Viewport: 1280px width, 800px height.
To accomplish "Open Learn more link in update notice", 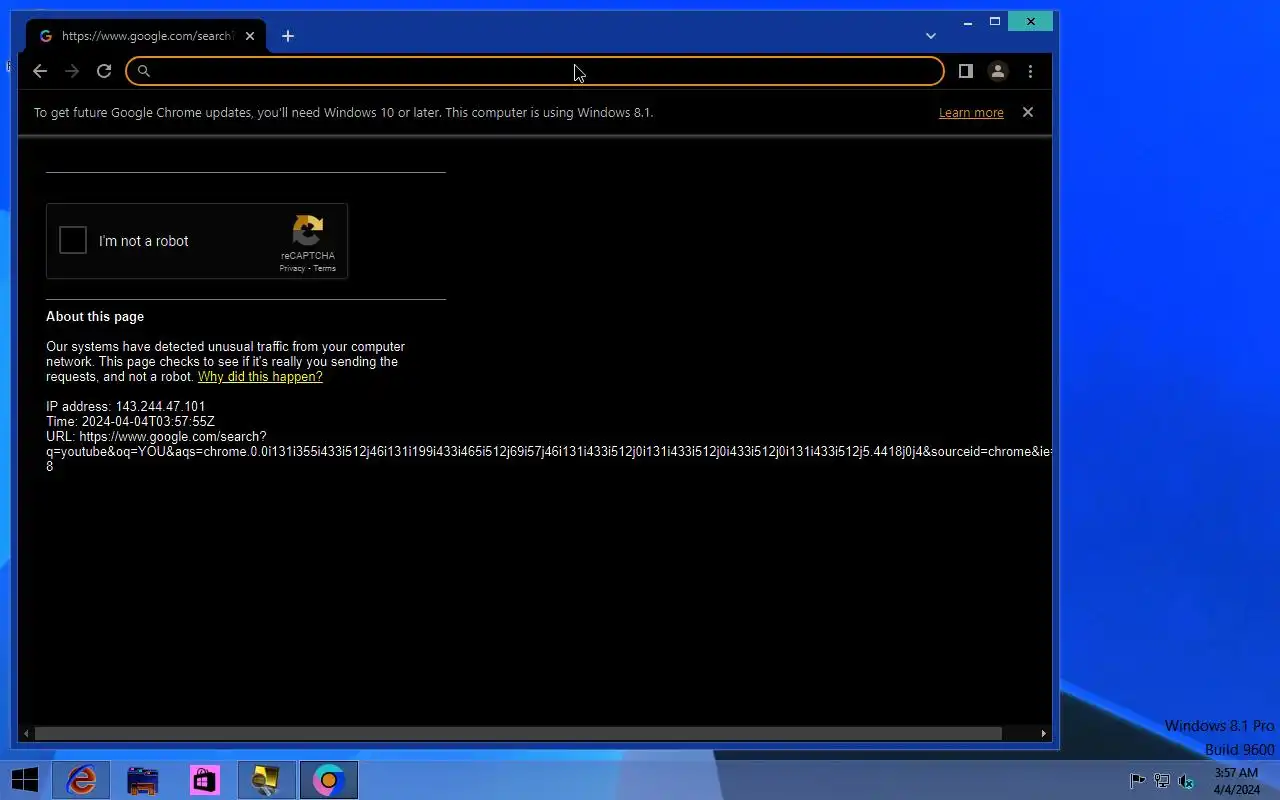I will point(971,113).
